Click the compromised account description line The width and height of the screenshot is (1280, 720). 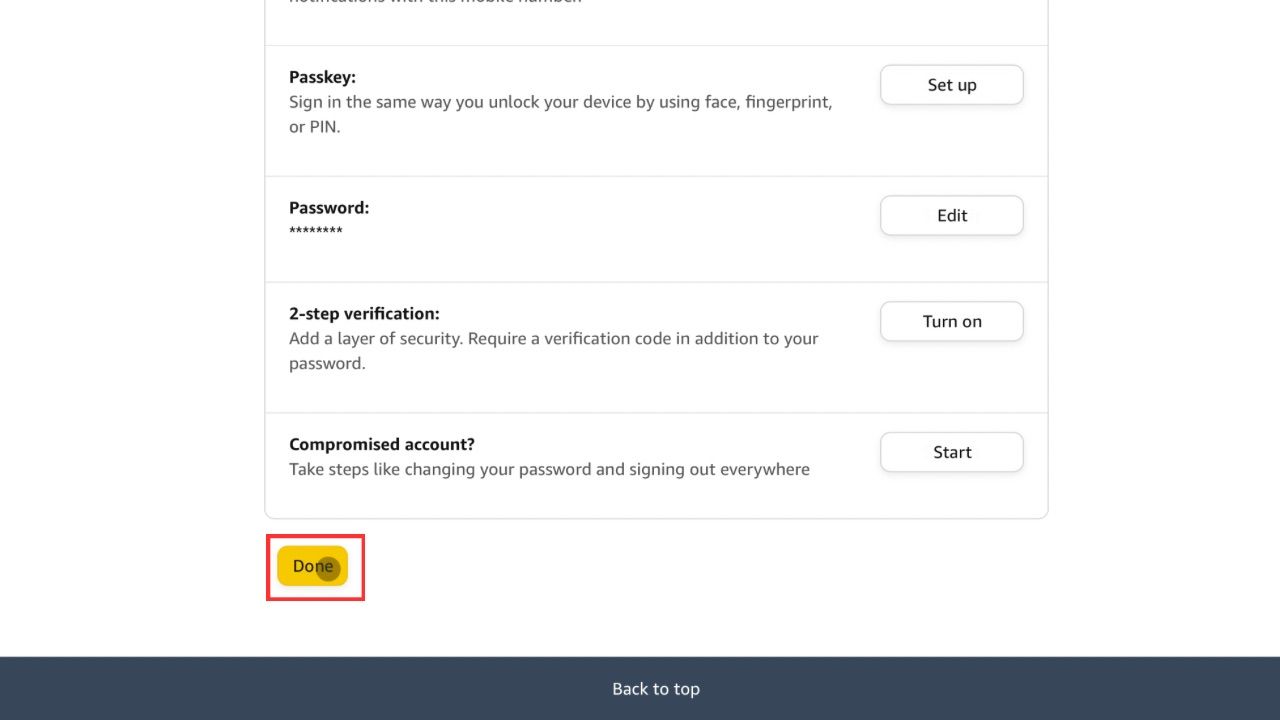(x=548, y=469)
